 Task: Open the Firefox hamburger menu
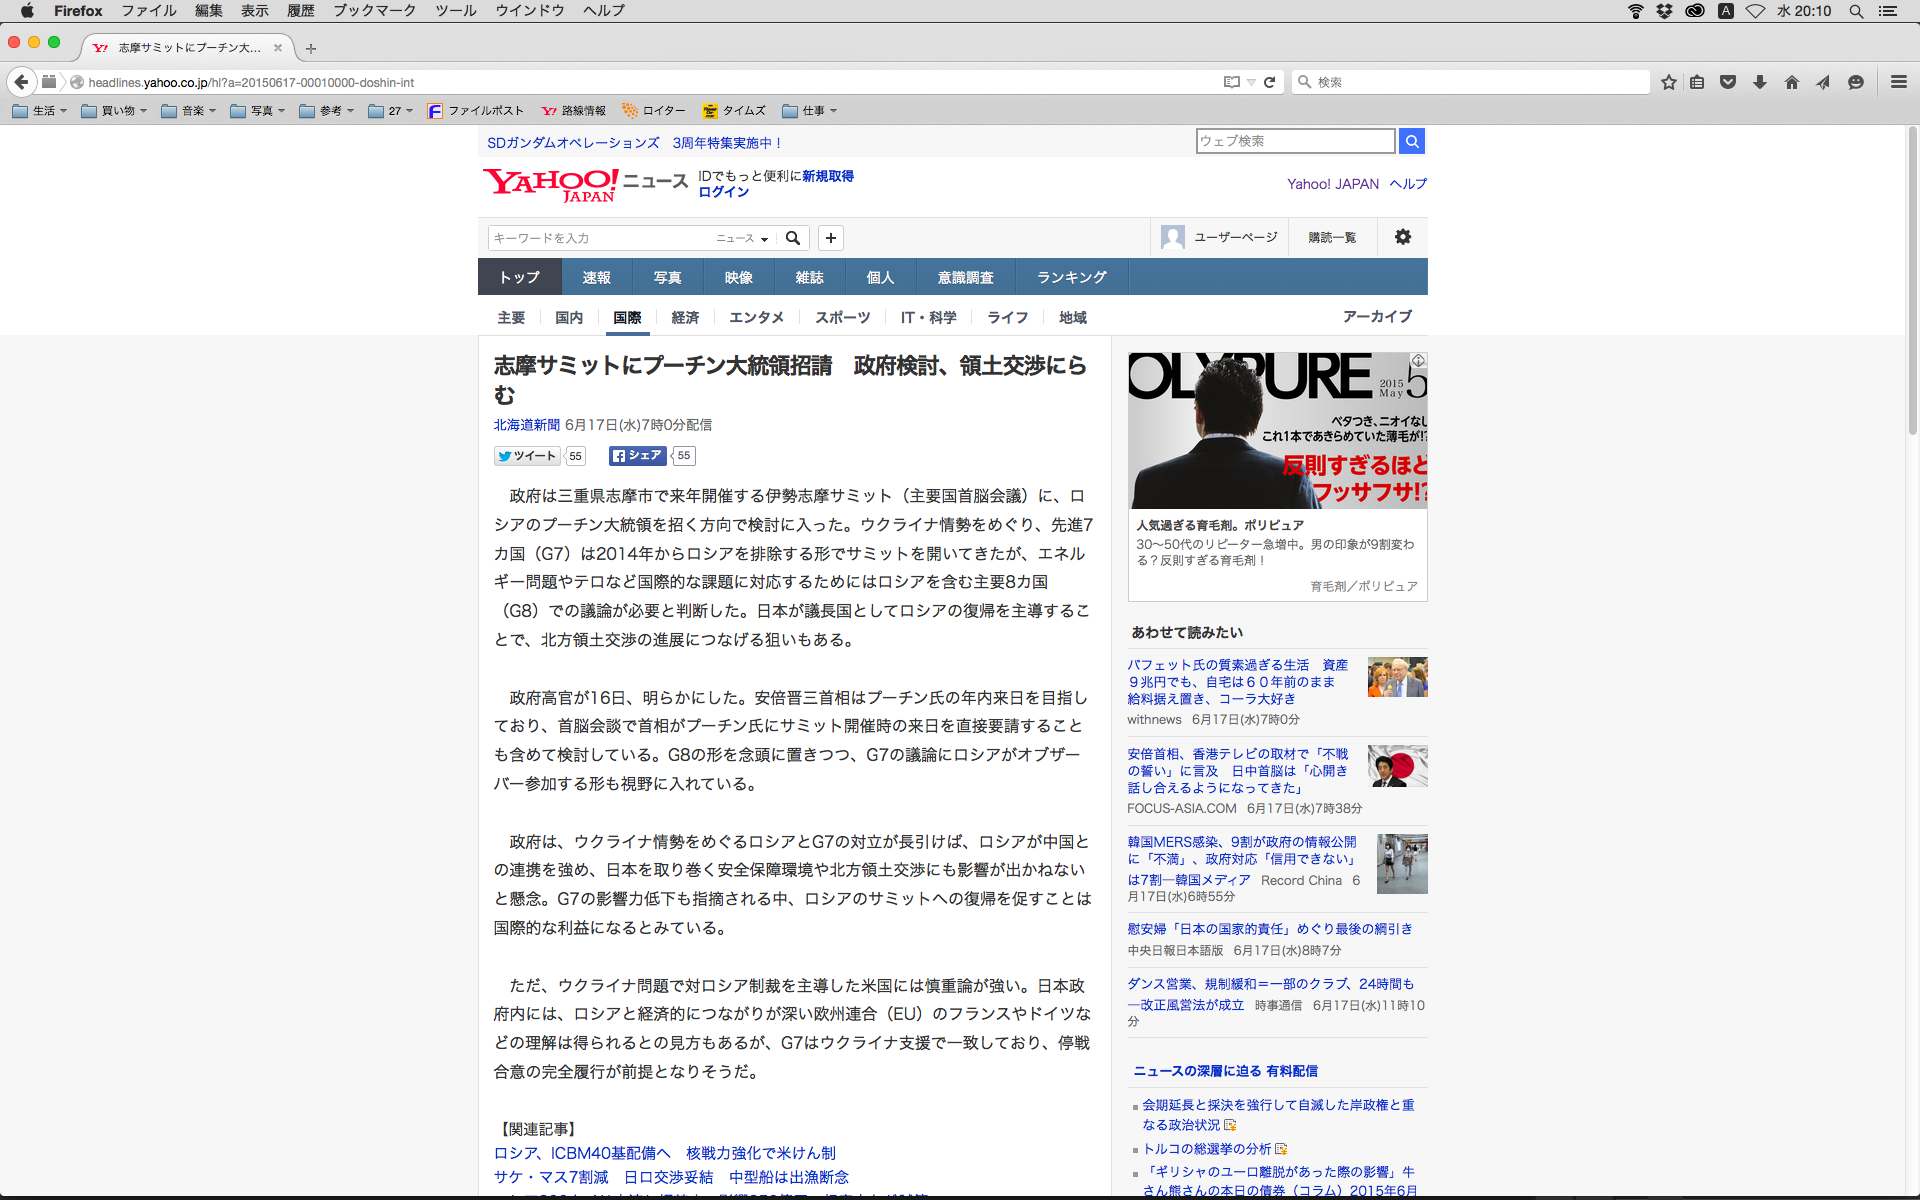tap(1898, 82)
